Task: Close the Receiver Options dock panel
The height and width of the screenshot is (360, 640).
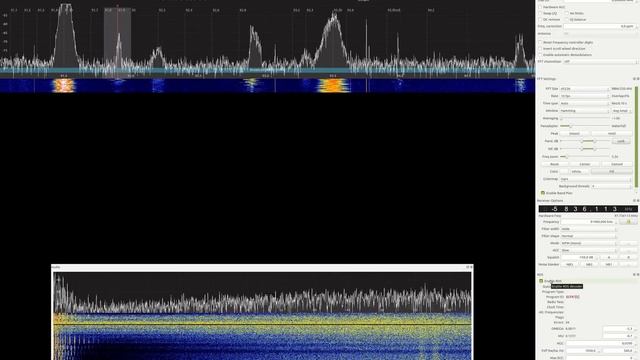Action: pos(638,201)
